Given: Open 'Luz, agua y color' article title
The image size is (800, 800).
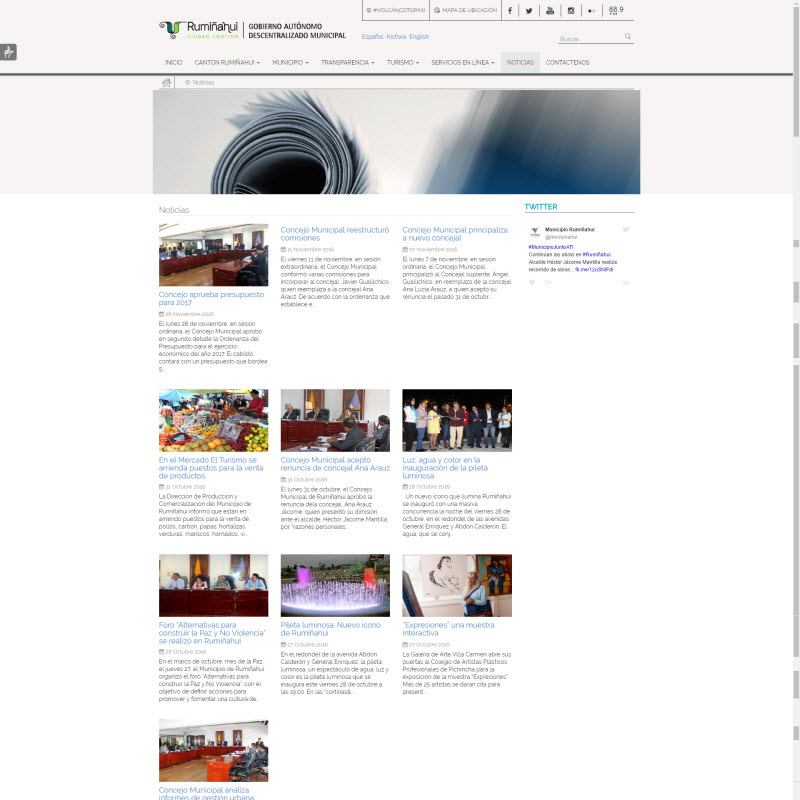Looking at the screenshot, I should [x=445, y=468].
